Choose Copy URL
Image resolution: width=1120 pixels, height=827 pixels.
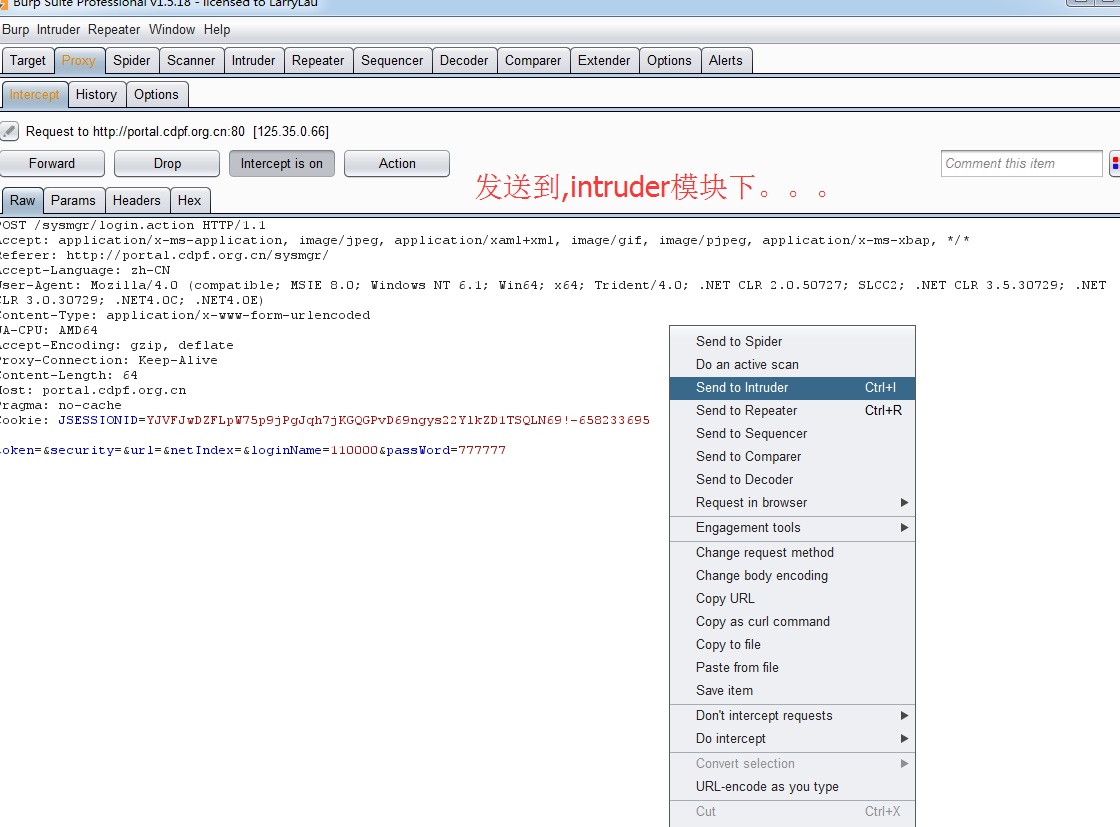point(792,598)
